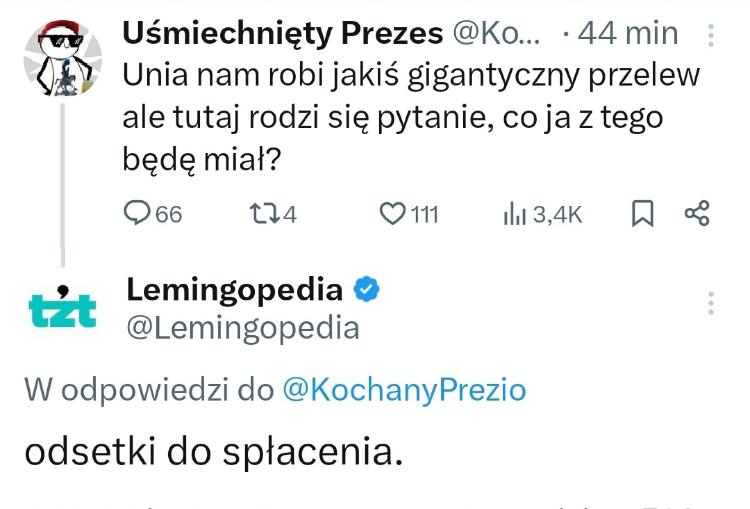Viewport: 750px width, 509px height.
Task: Like the tweet with 111 likes
Action: click(x=393, y=213)
